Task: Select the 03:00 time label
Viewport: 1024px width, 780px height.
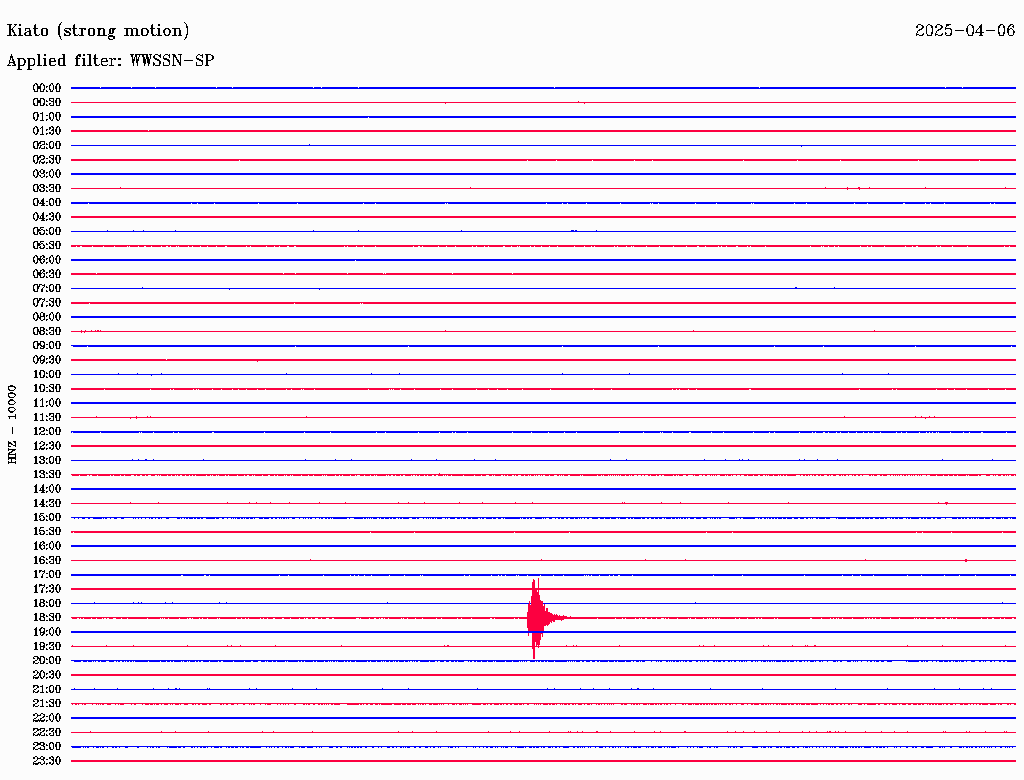Action: pyautogui.click(x=47, y=174)
